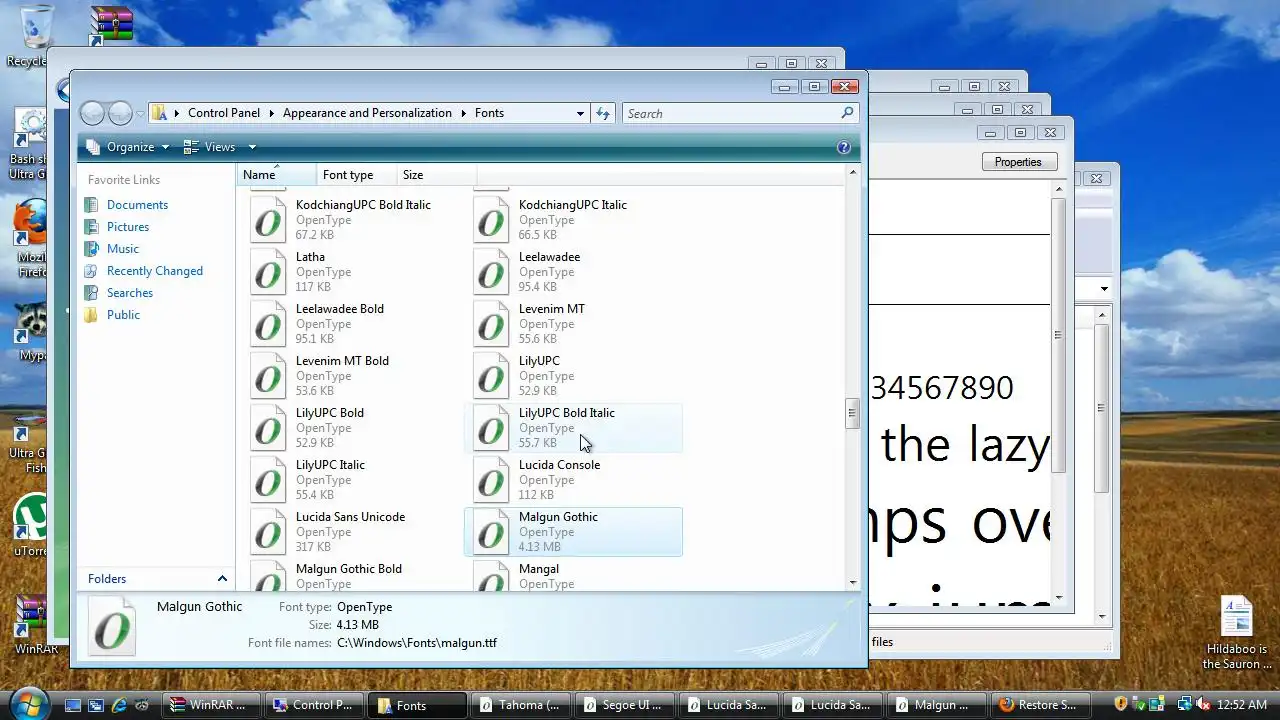Click the Mozilla Firefox desktop shortcut icon
The width and height of the screenshot is (1280, 720).
31,222
